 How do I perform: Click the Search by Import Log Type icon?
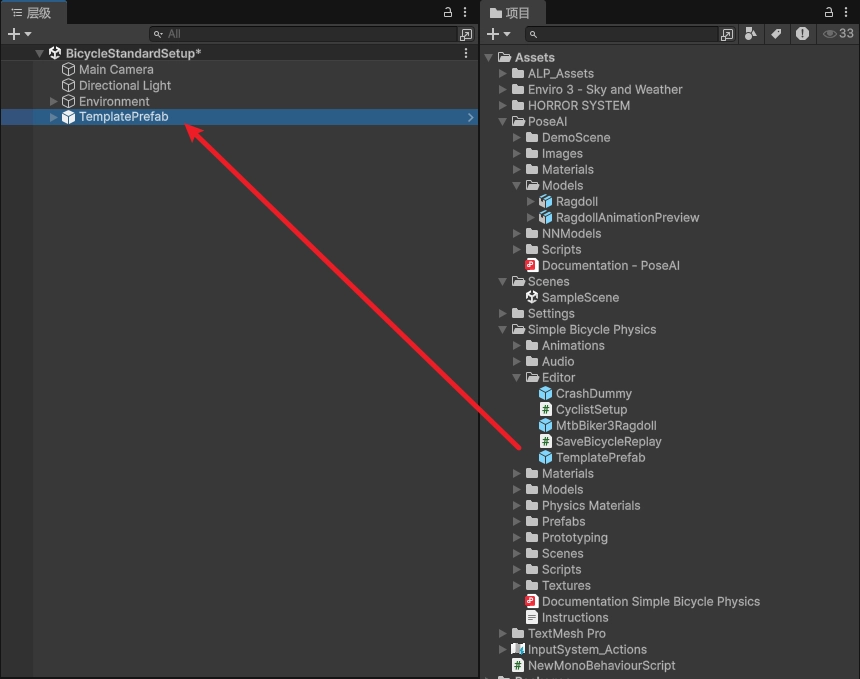(x=802, y=34)
